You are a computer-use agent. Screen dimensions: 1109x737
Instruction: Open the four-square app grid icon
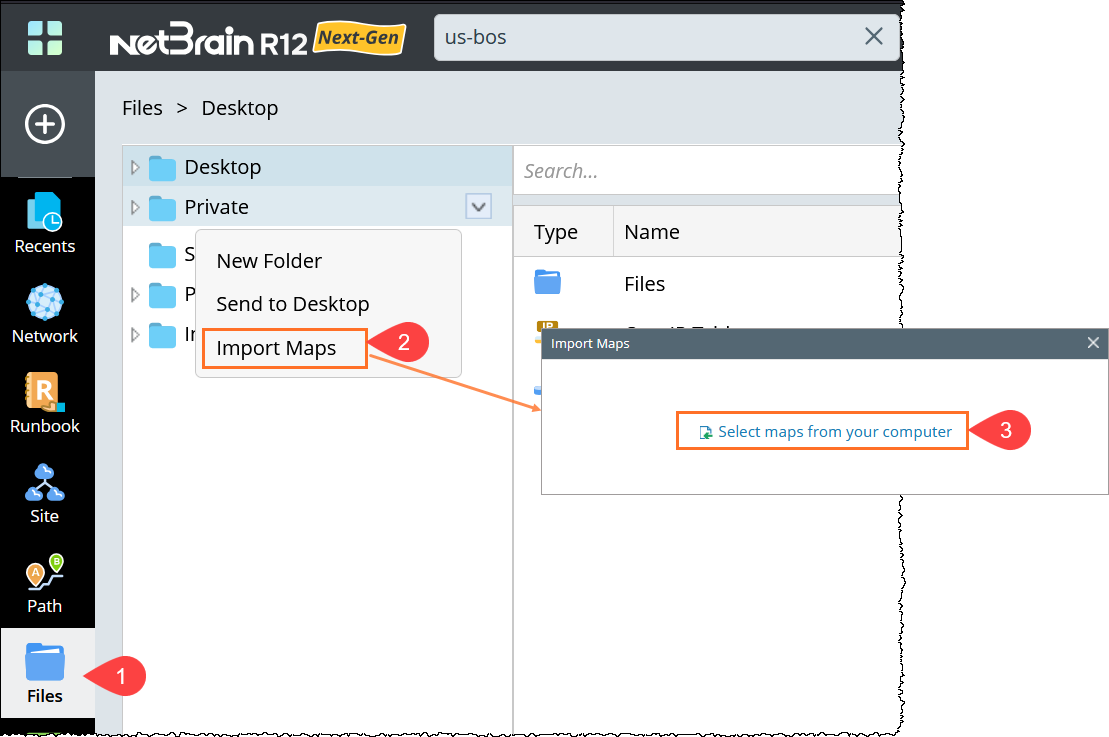pos(45,38)
